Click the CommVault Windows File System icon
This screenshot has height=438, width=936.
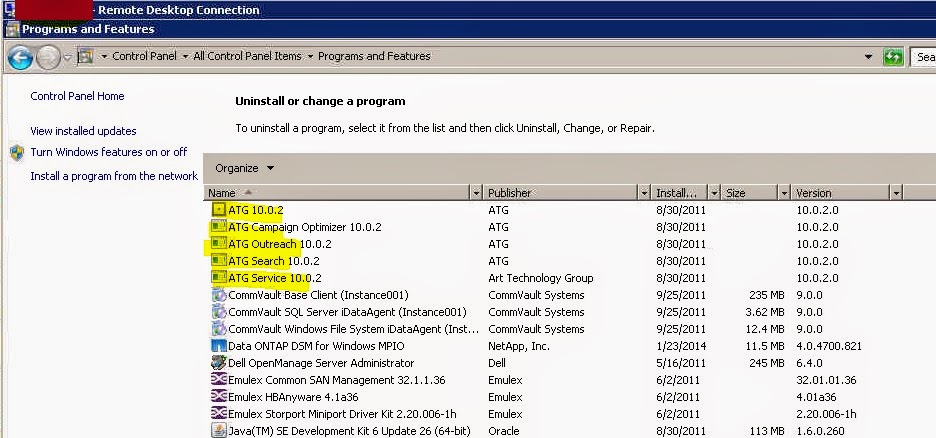(x=219, y=329)
